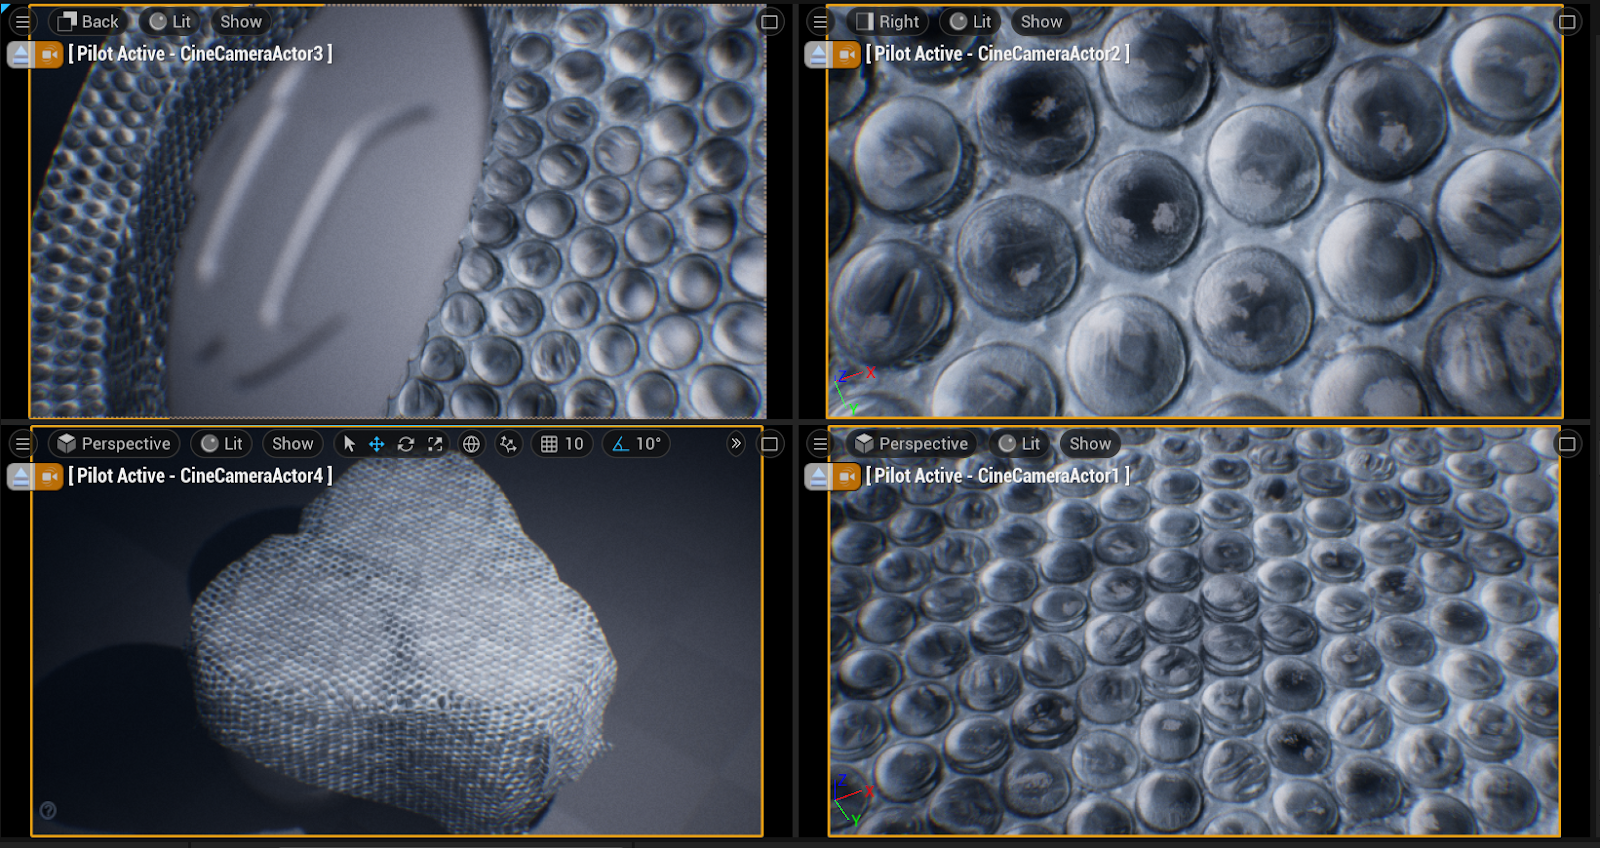Open Perspective dropdown in CineCameraActor4 viewport
The width and height of the screenshot is (1600, 848).
(114, 443)
